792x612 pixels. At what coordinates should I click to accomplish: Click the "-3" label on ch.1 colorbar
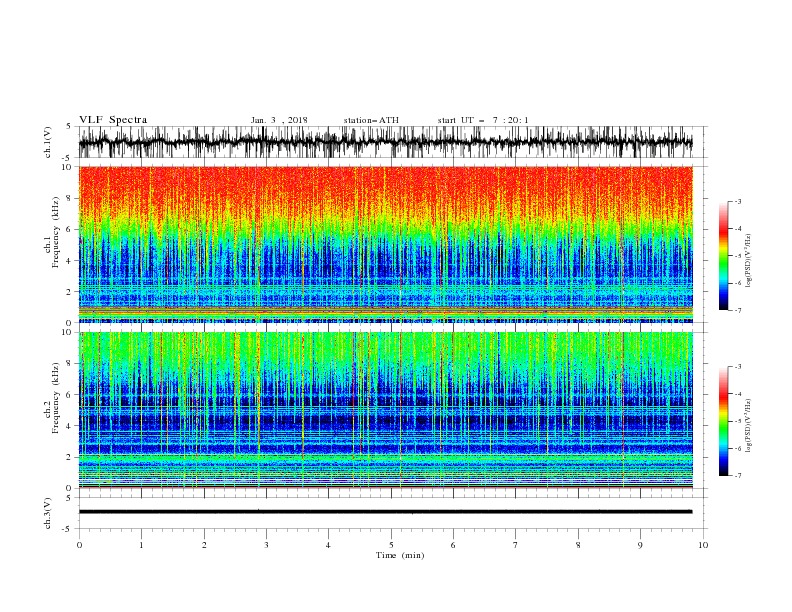pyautogui.click(x=738, y=201)
